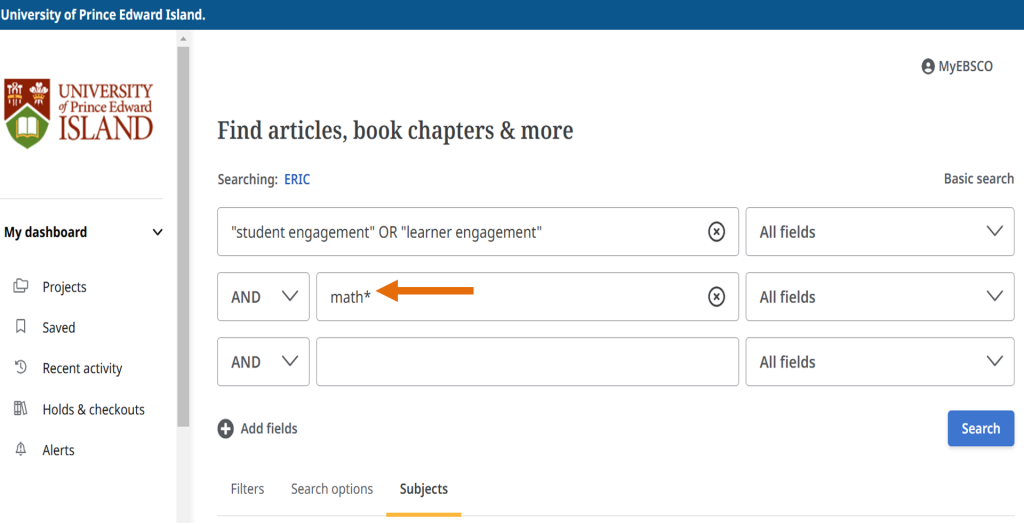Switch to Basic search
The width and height of the screenshot is (1024, 525).
(x=978, y=179)
